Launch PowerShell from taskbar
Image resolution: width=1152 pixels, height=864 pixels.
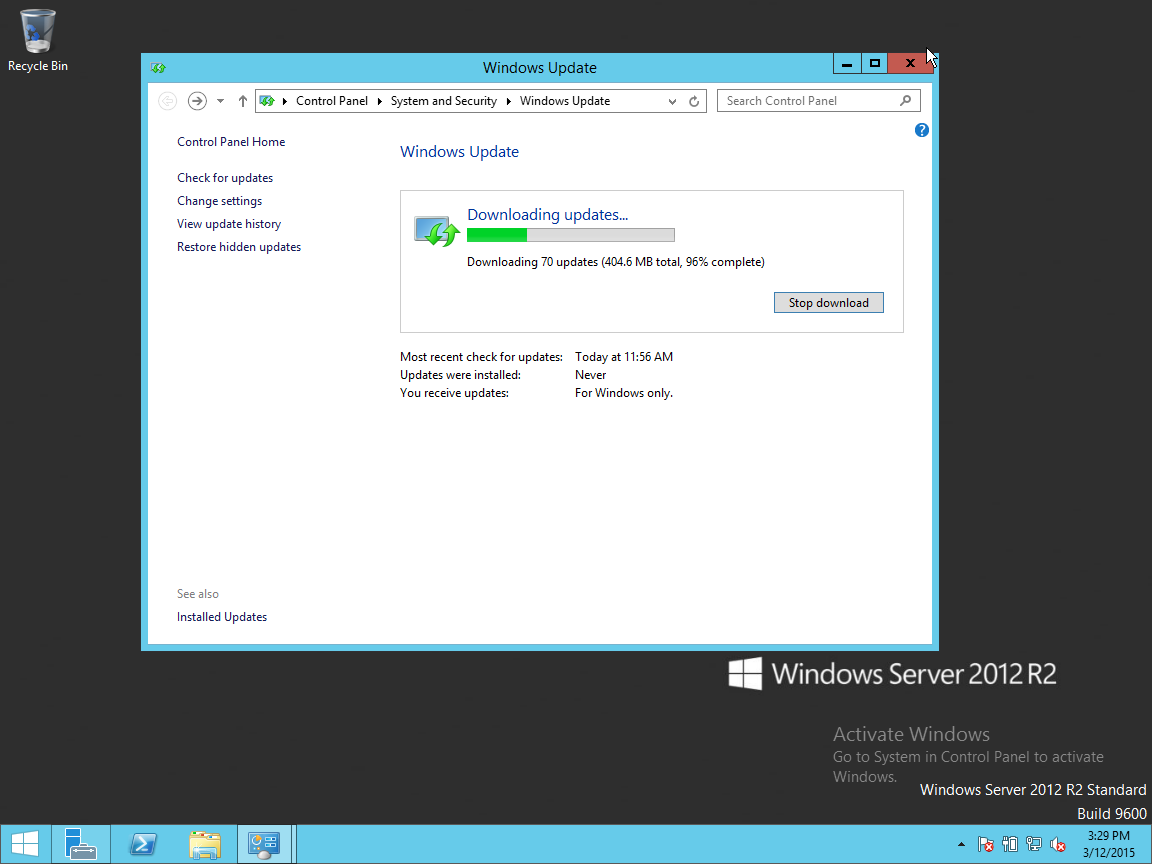point(143,844)
